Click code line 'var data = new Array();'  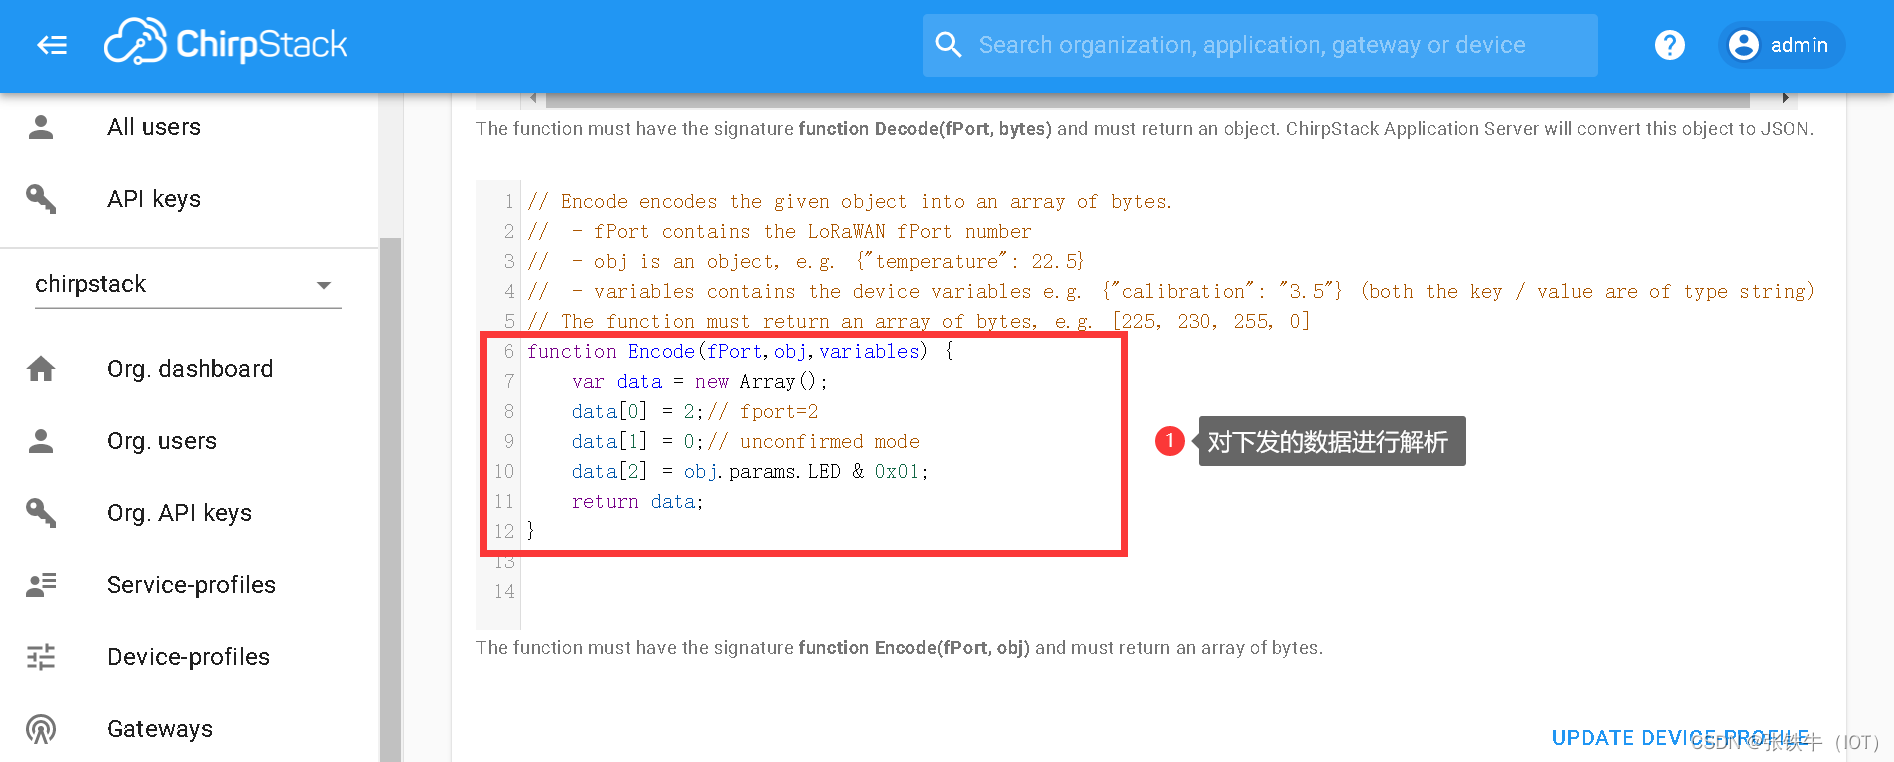click(x=700, y=381)
